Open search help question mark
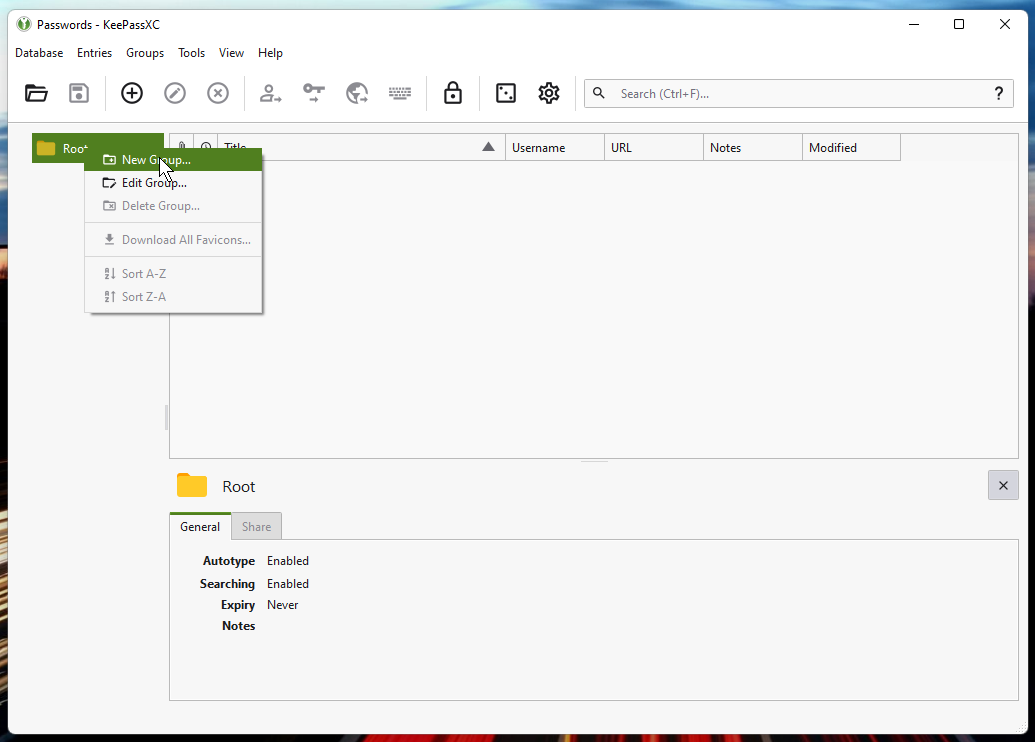 999,94
